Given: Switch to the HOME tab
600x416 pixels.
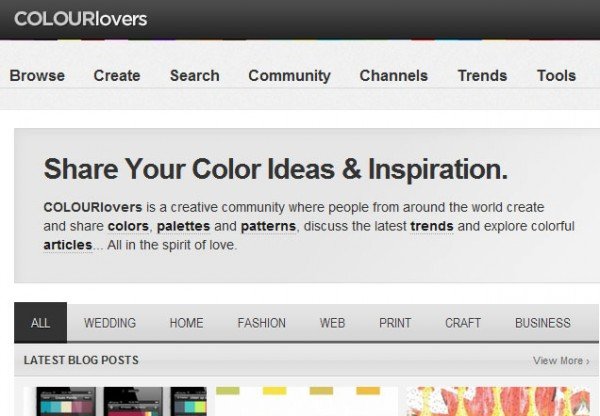Looking at the screenshot, I should (x=186, y=323).
